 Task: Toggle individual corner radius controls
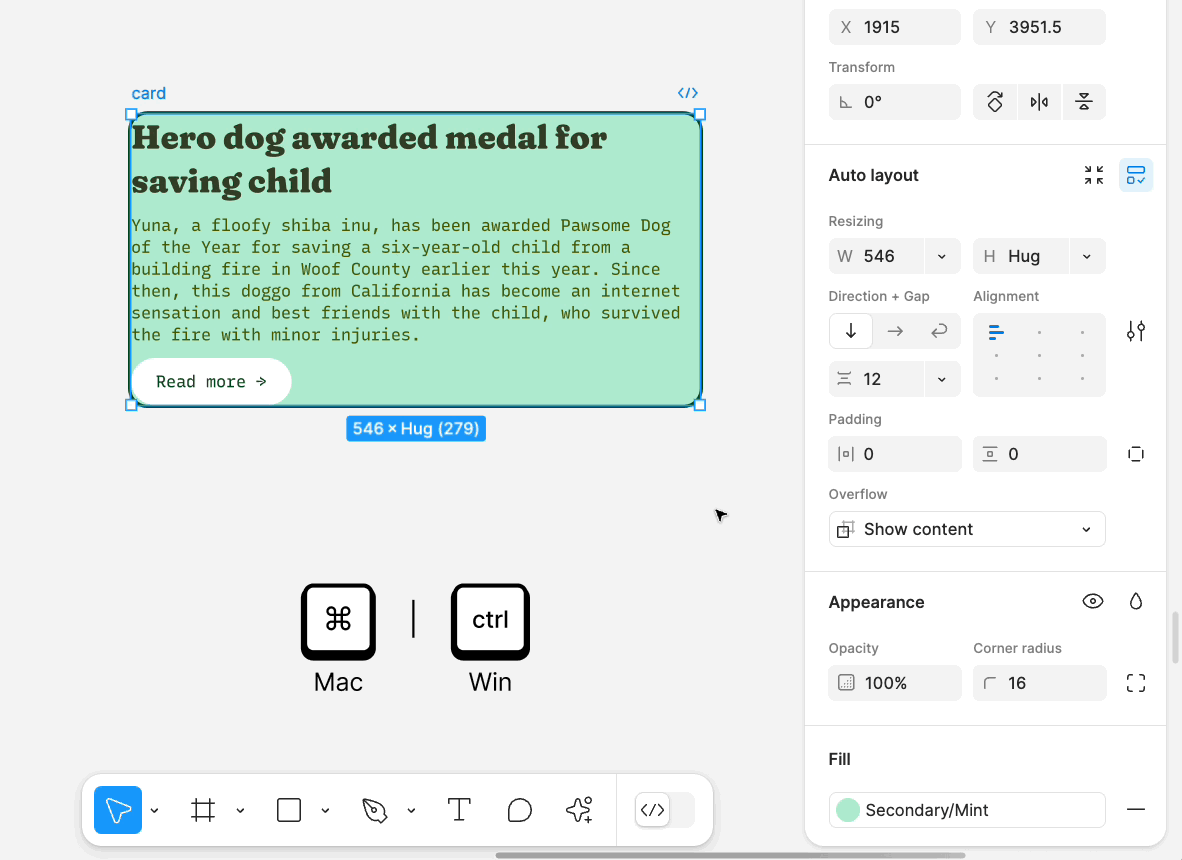click(x=1136, y=683)
